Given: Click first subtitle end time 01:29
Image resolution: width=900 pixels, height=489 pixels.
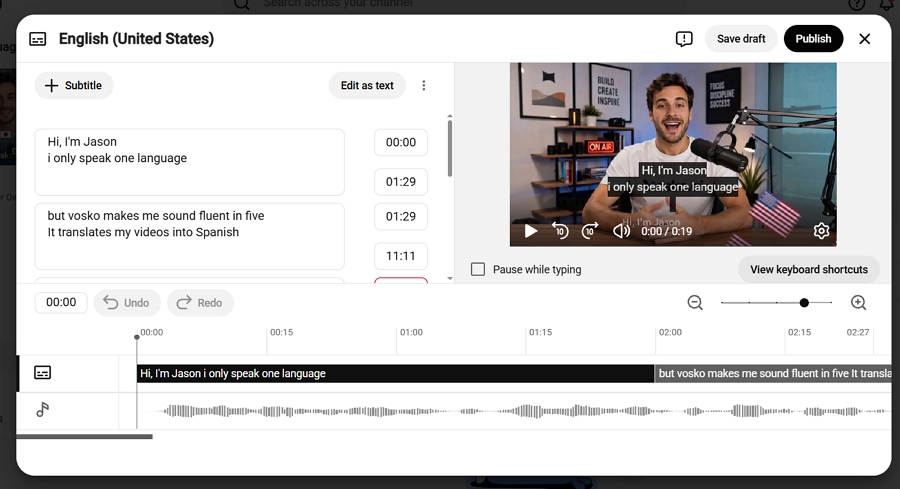Looking at the screenshot, I should pos(401,182).
